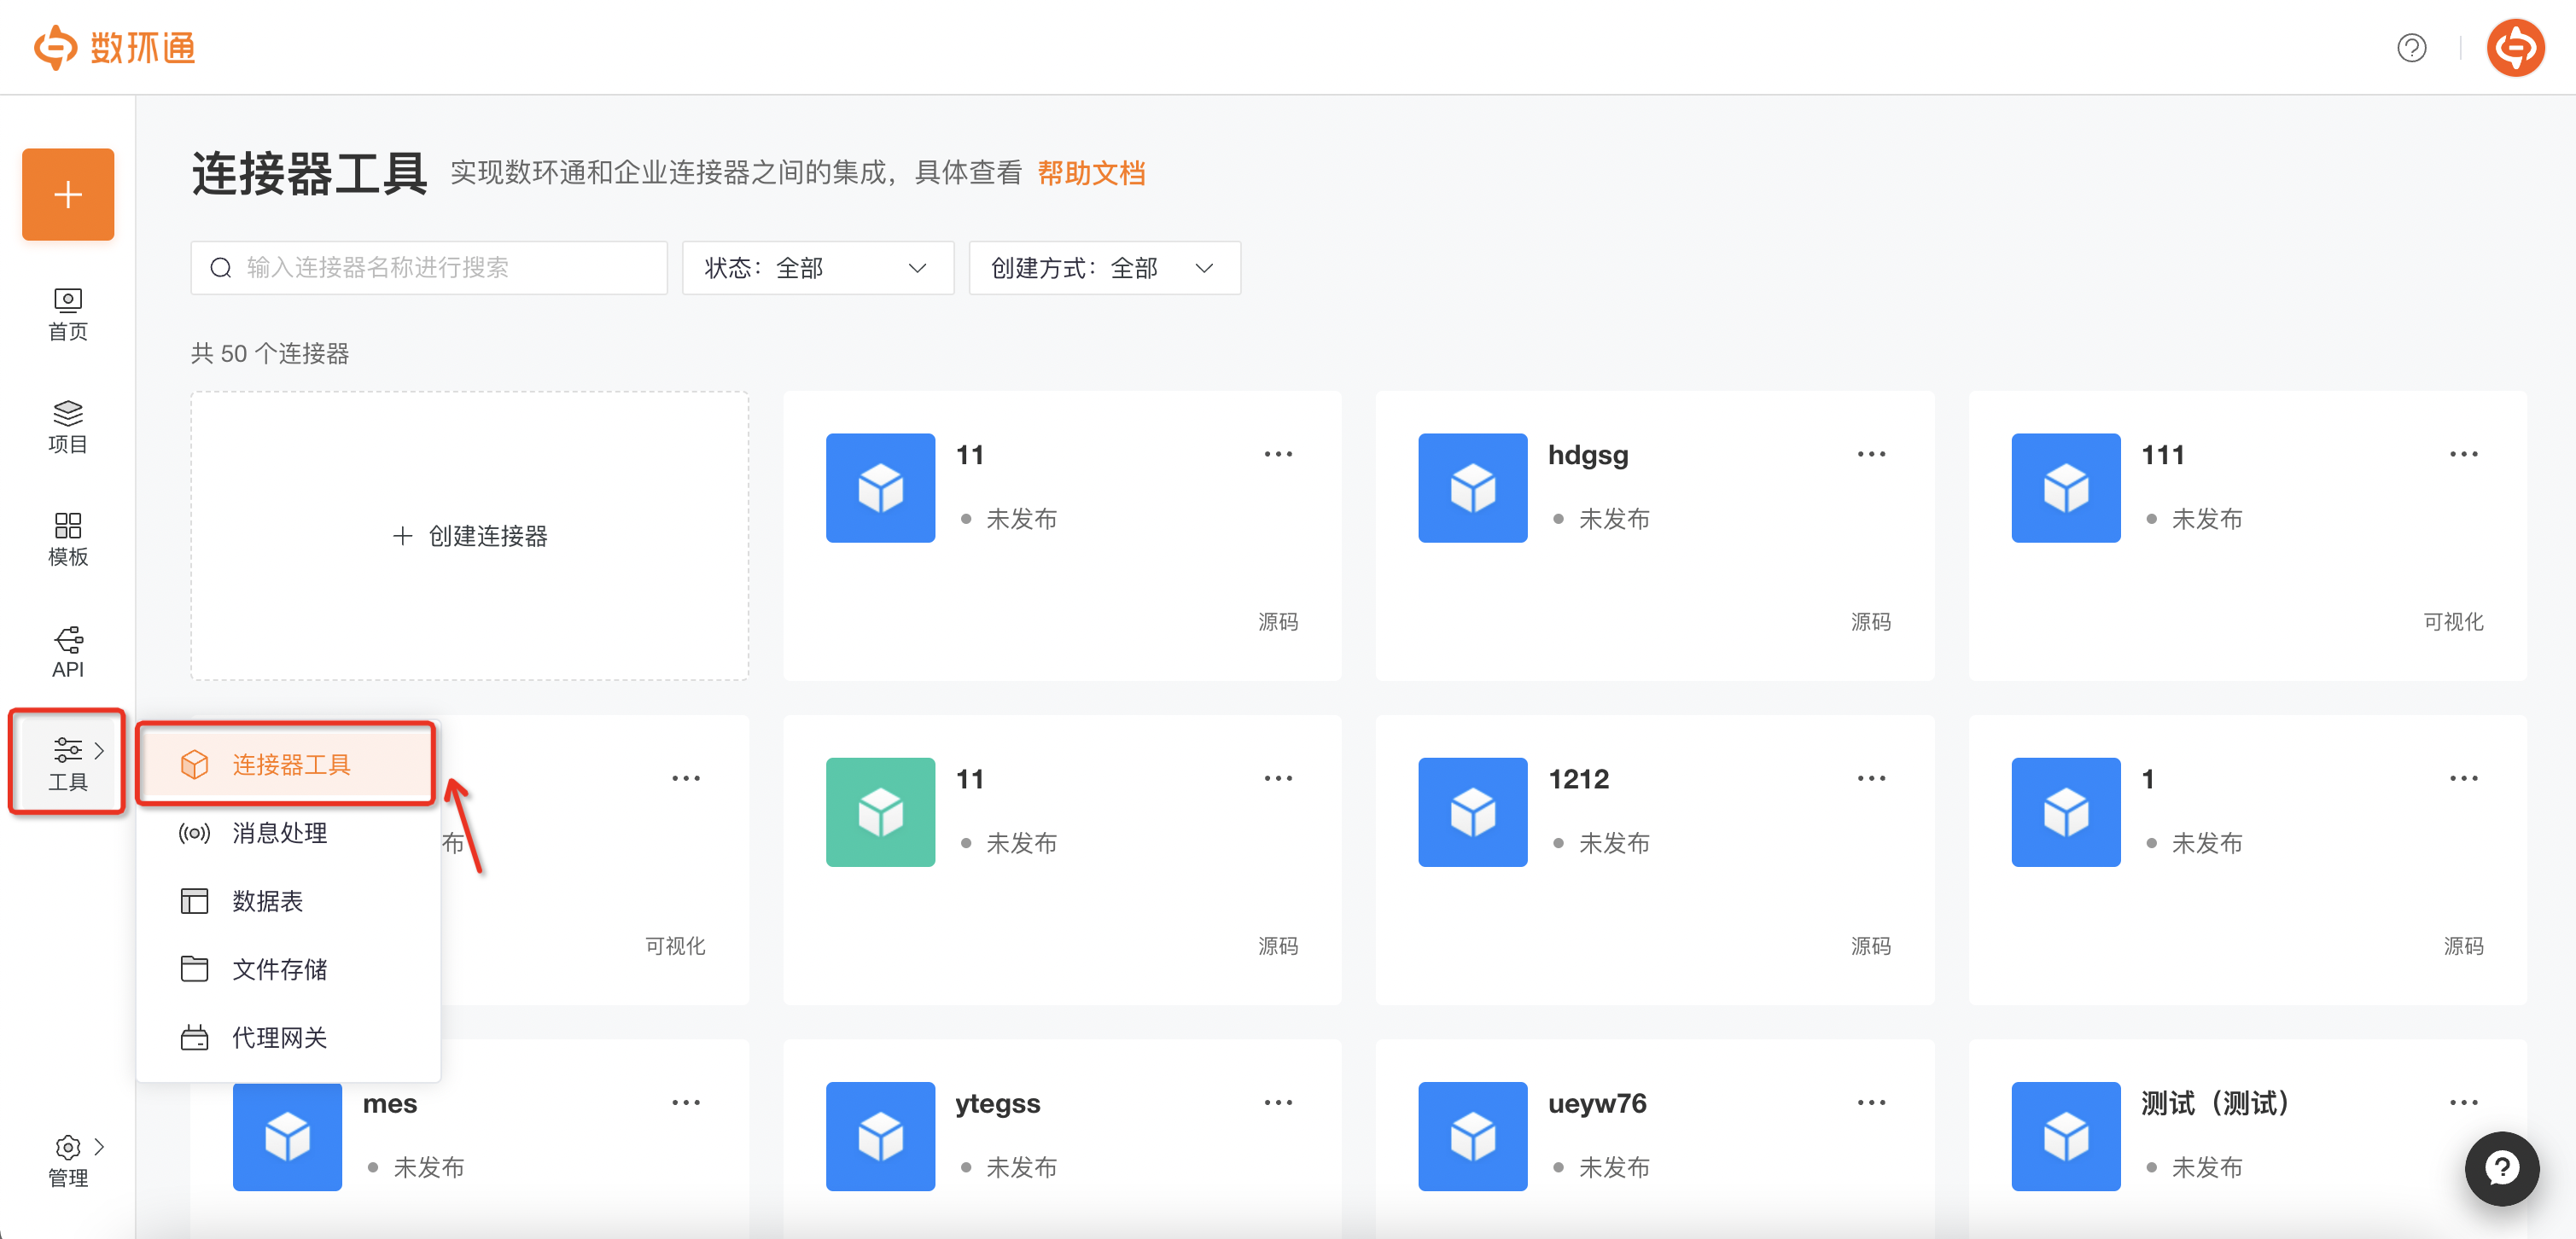Viewport: 2576px width, 1239px height.
Task: Go to 首页 in sidebar
Action: point(68,314)
